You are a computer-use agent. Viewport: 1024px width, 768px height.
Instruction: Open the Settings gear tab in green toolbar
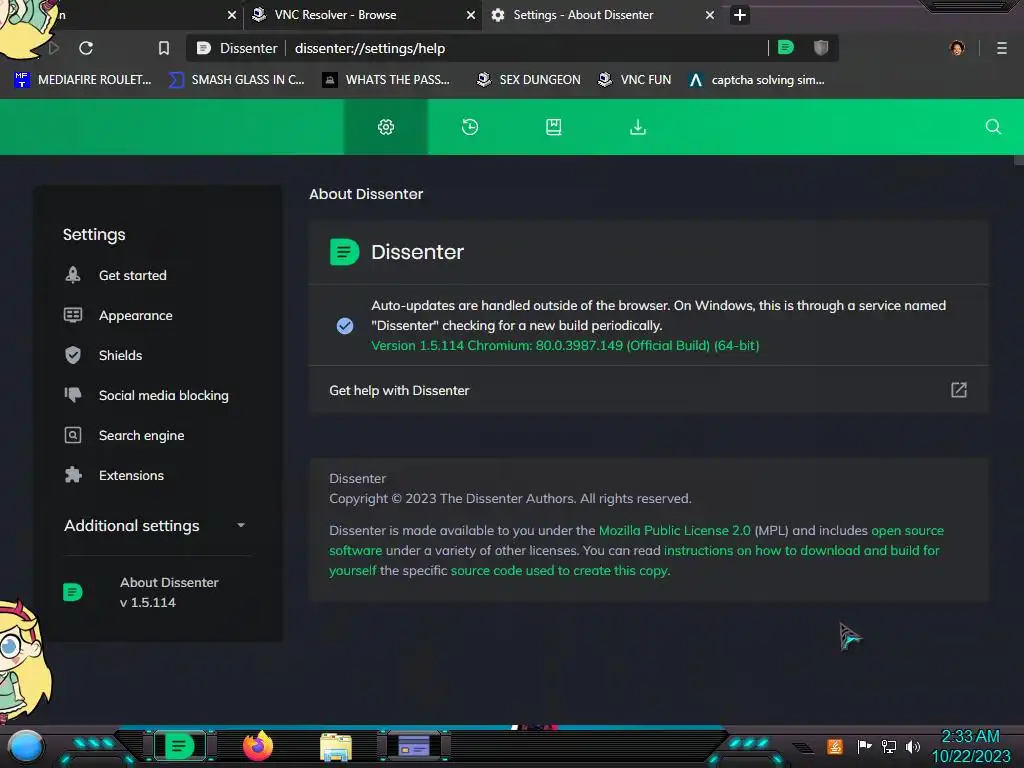pyautogui.click(x=386, y=127)
